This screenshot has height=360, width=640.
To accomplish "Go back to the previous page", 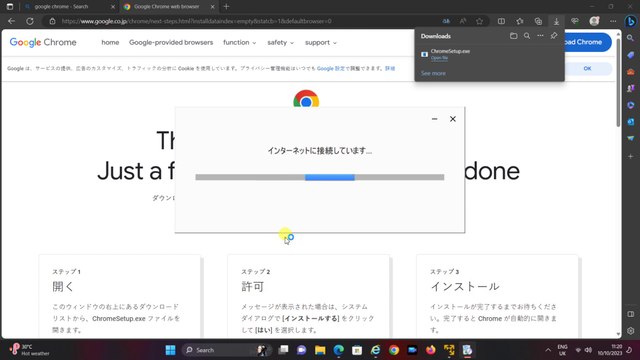I will tap(11, 21).
